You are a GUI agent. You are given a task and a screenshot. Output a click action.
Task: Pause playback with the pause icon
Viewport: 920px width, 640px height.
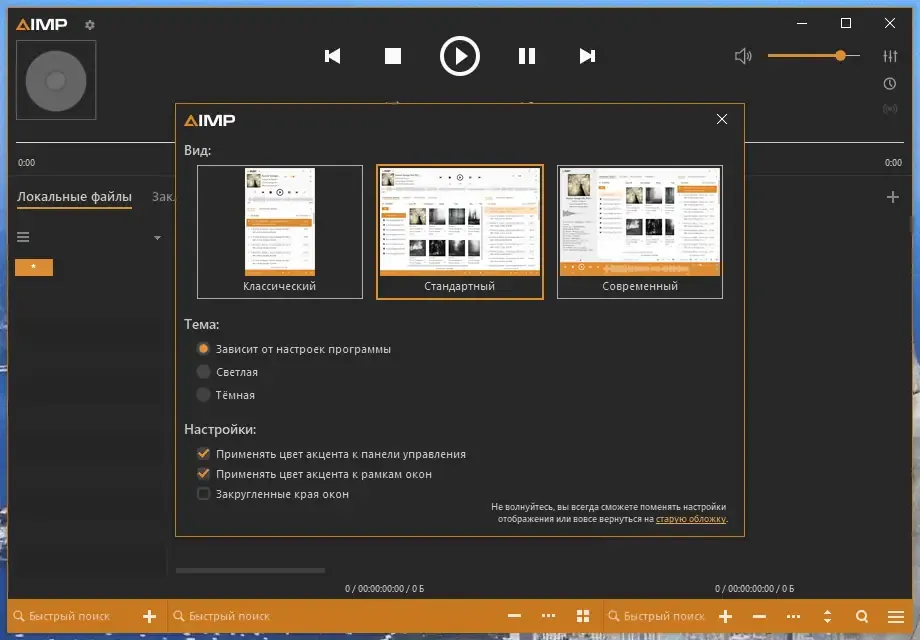point(527,56)
